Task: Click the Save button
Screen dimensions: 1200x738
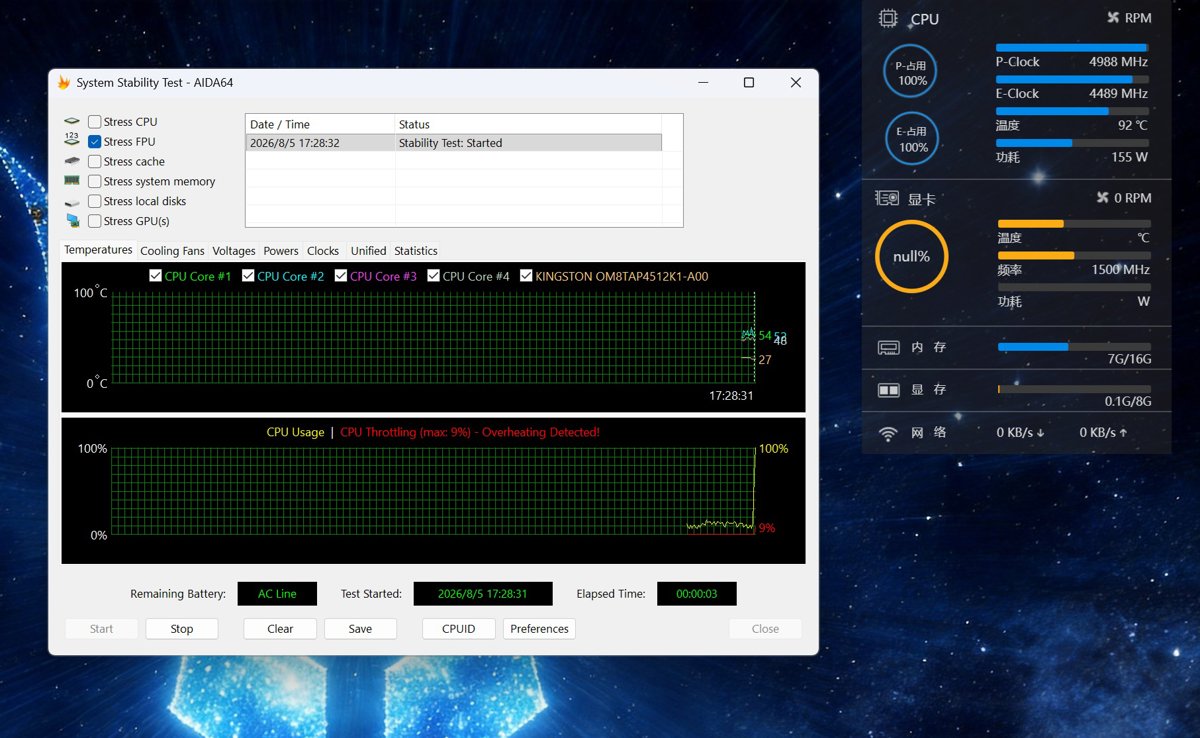Action: coord(360,629)
